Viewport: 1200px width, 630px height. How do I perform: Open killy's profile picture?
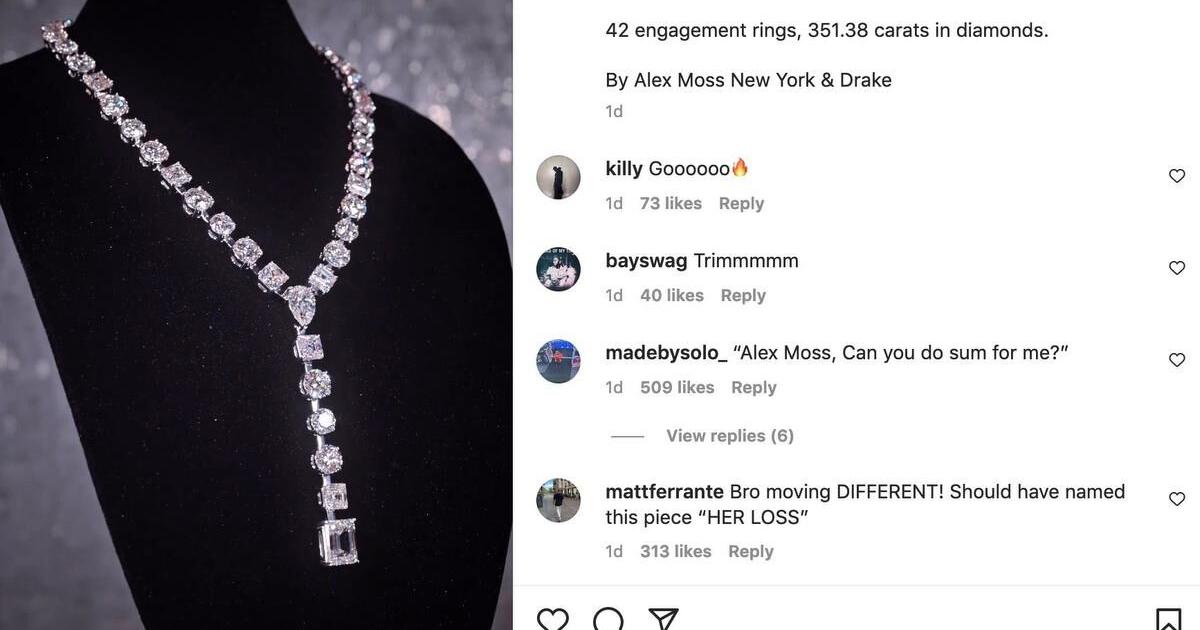[x=558, y=177]
